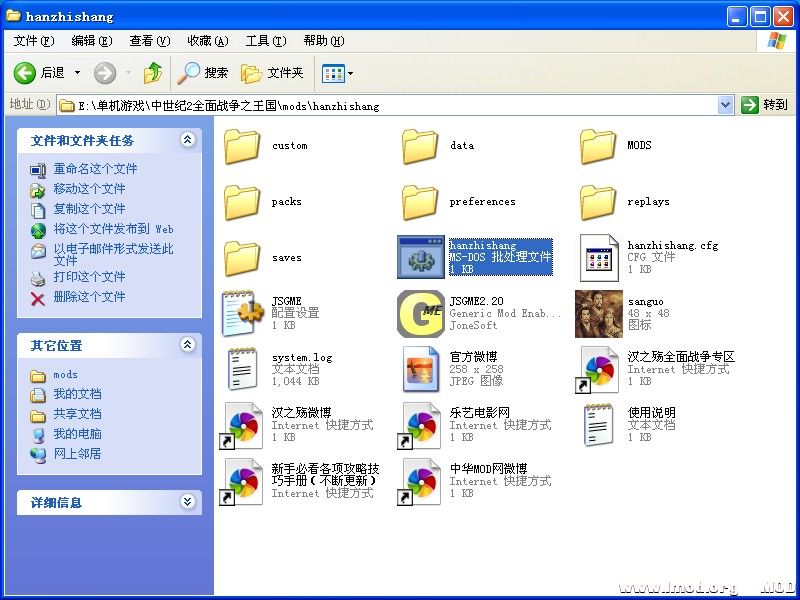Run the hanzhishang MS-DOS batch file
The width and height of the screenshot is (800, 600).
click(420, 255)
